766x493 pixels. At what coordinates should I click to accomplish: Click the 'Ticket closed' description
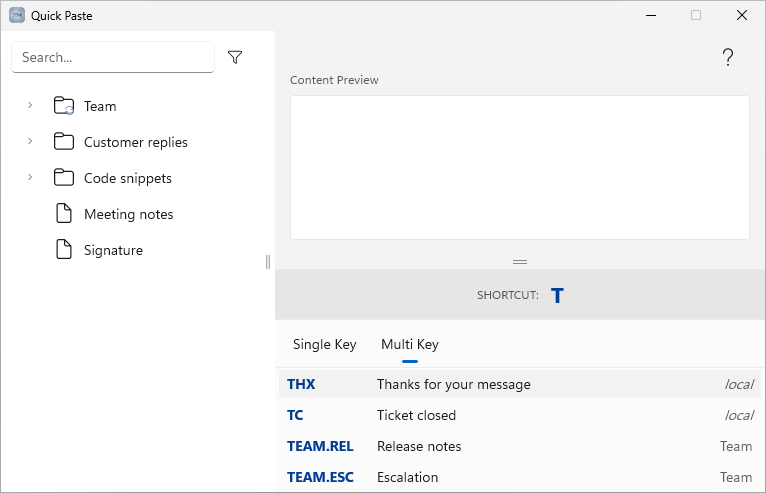pos(416,415)
